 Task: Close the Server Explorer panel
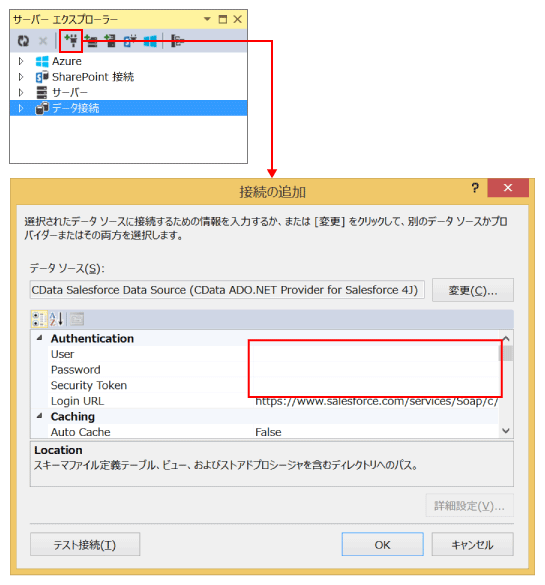238,19
